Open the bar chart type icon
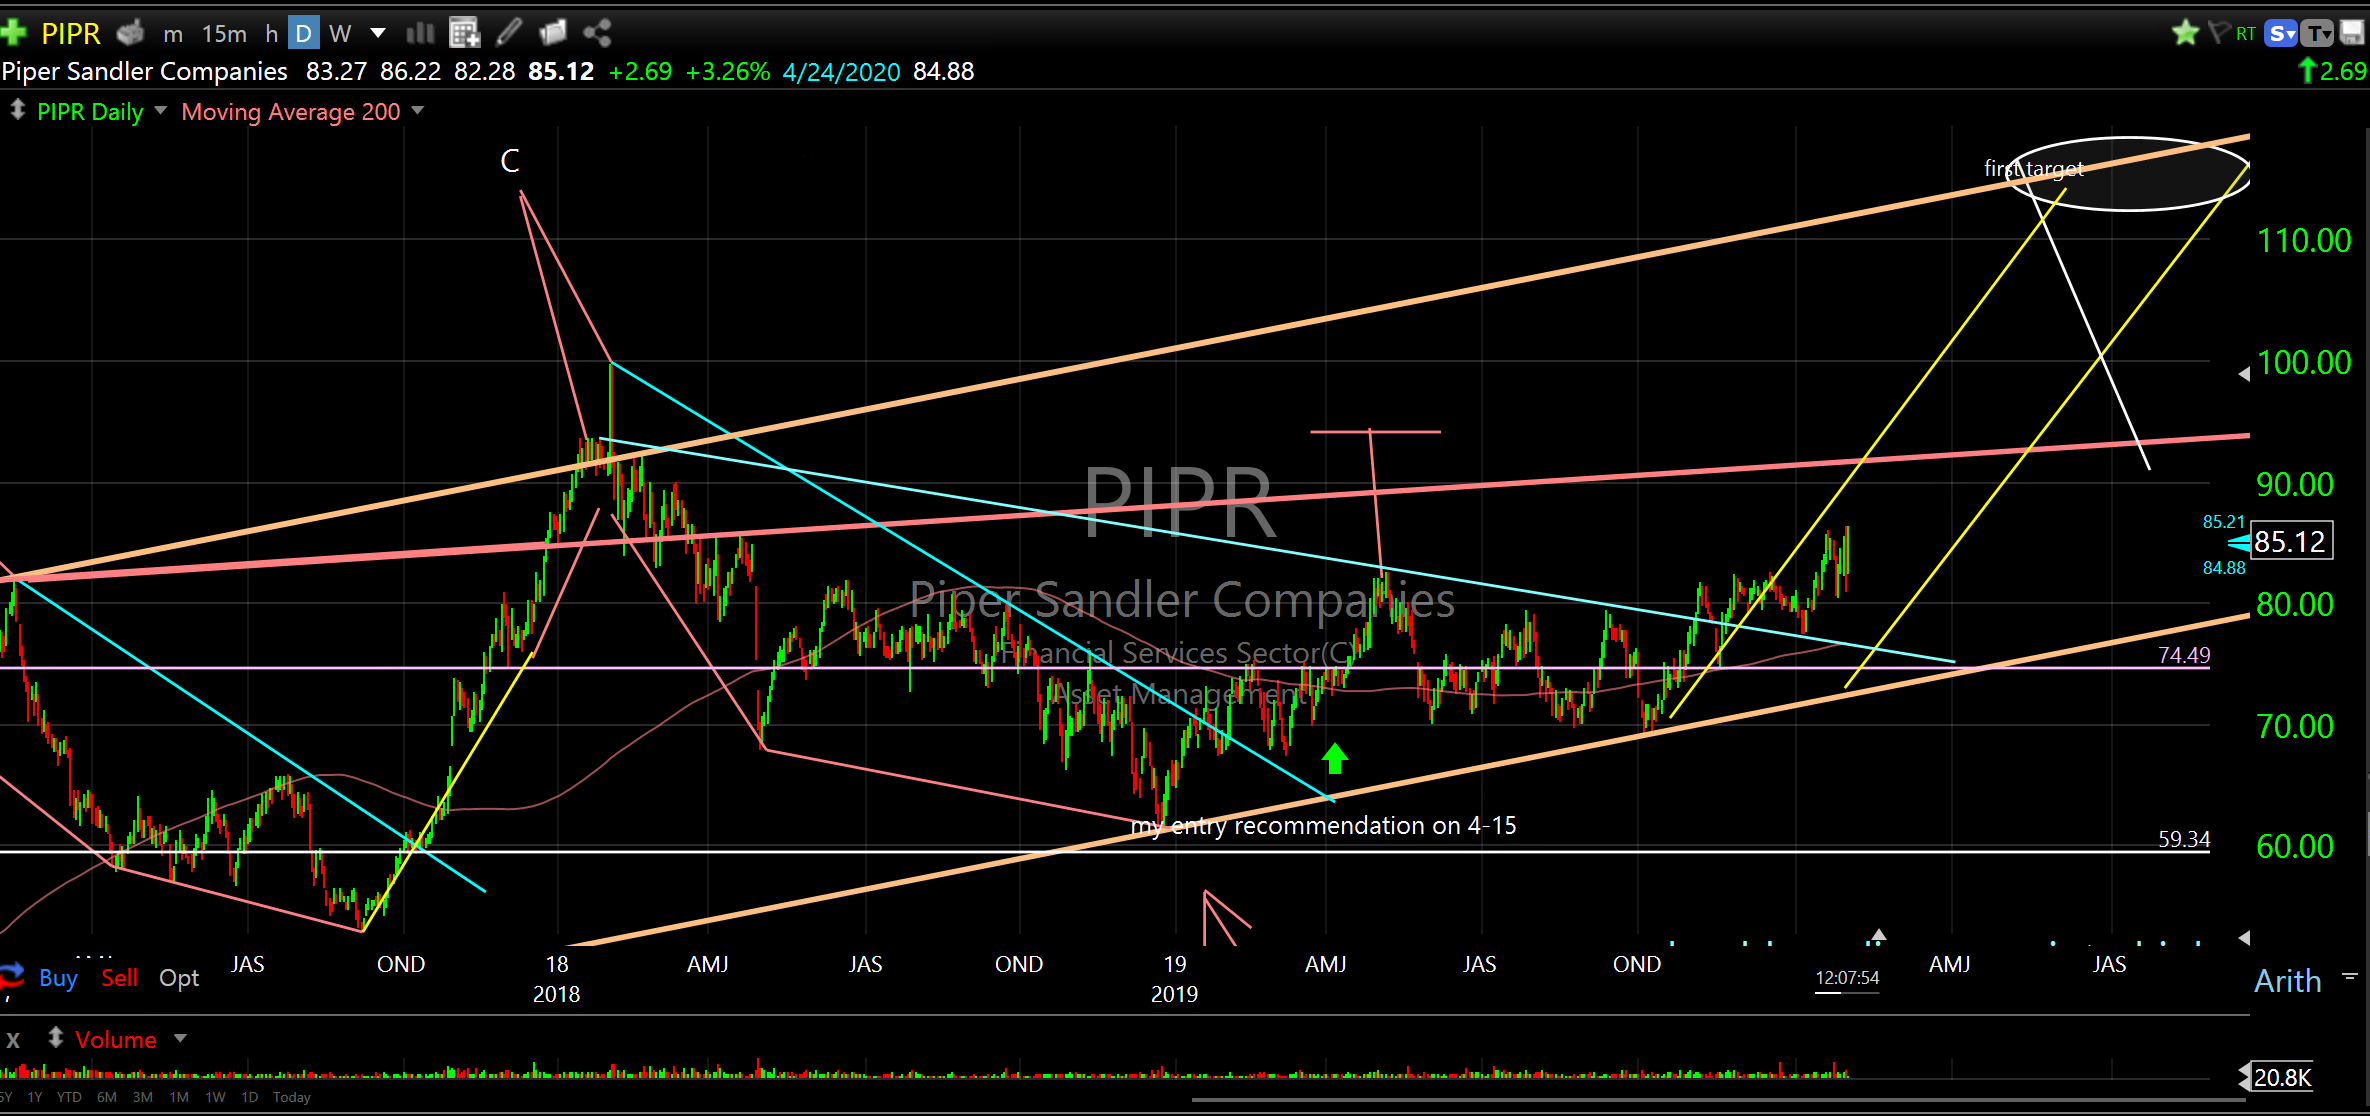 click(420, 33)
